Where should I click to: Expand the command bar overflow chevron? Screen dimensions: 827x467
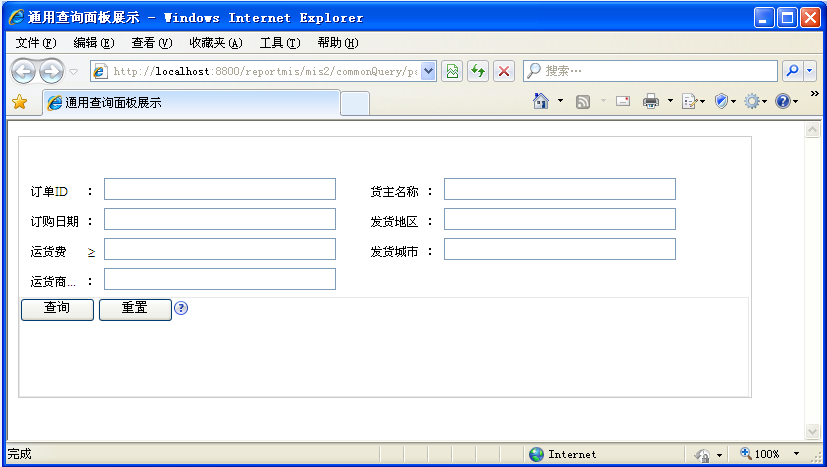point(814,94)
